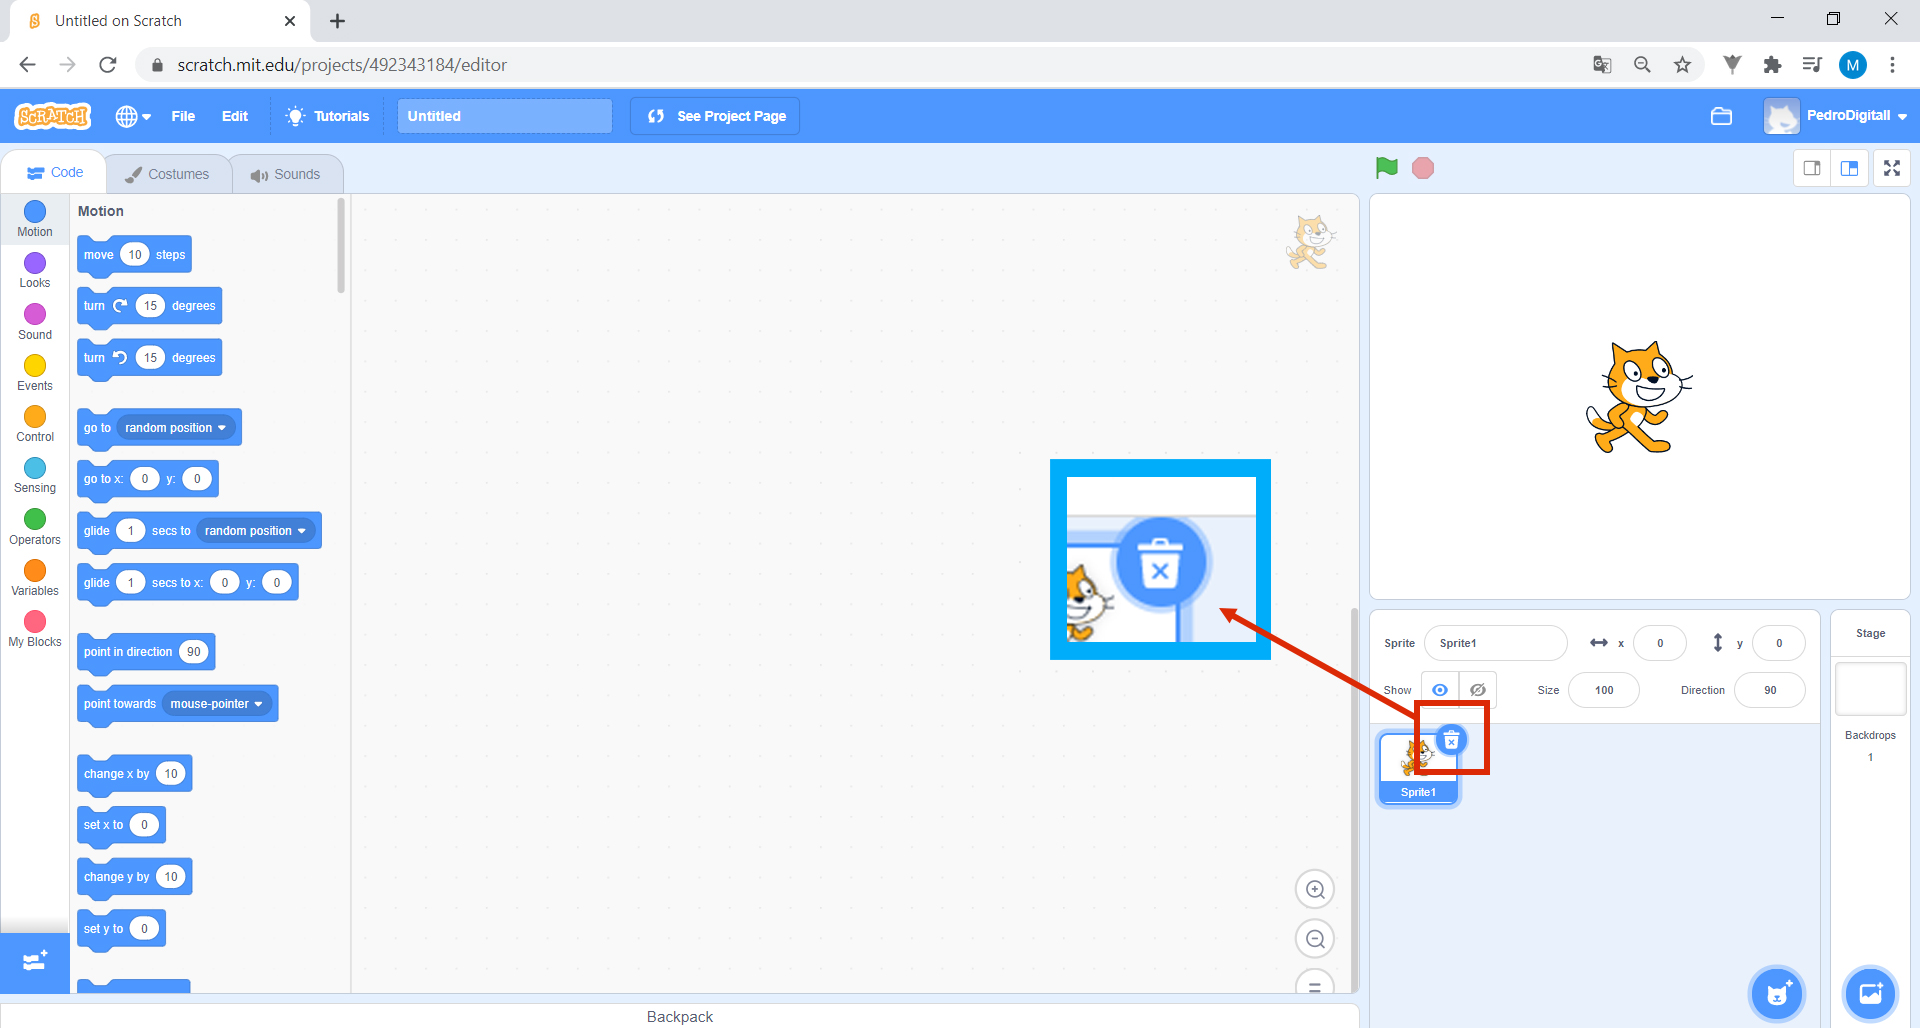Enter full screen stage mode
Image resolution: width=1920 pixels, height=1028 pixels.
pos(1892,168)
